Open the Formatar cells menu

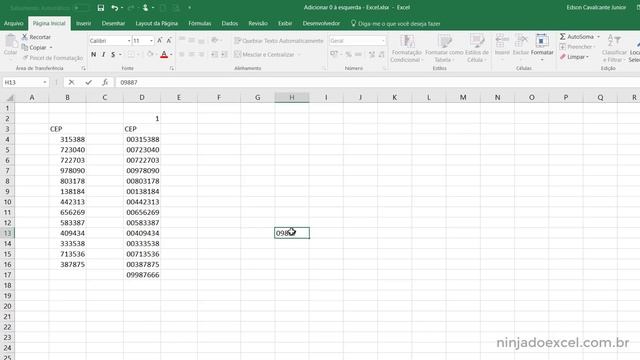pos(542,48)
